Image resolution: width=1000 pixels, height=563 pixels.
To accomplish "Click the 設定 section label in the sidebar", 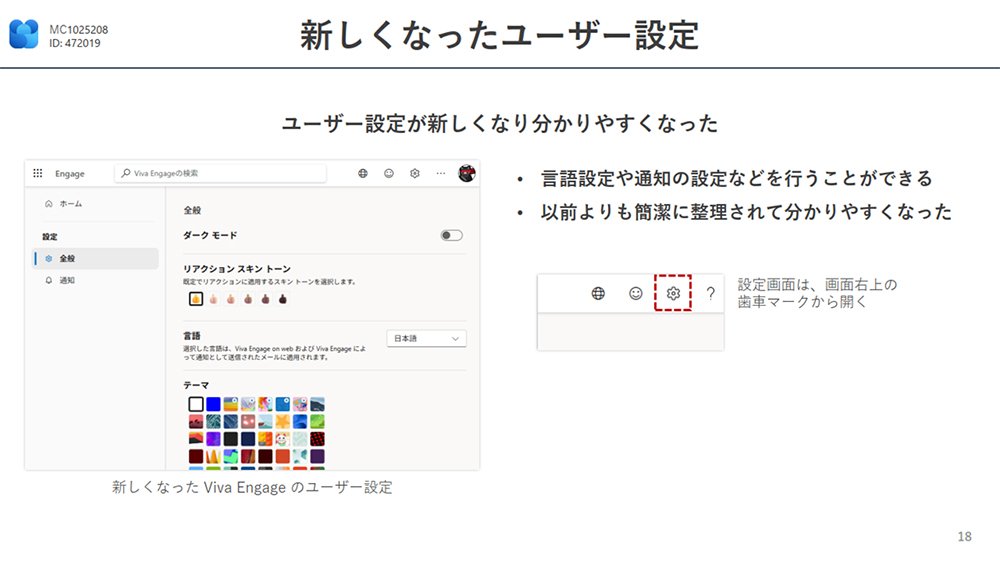I will (x=50, y=237).
